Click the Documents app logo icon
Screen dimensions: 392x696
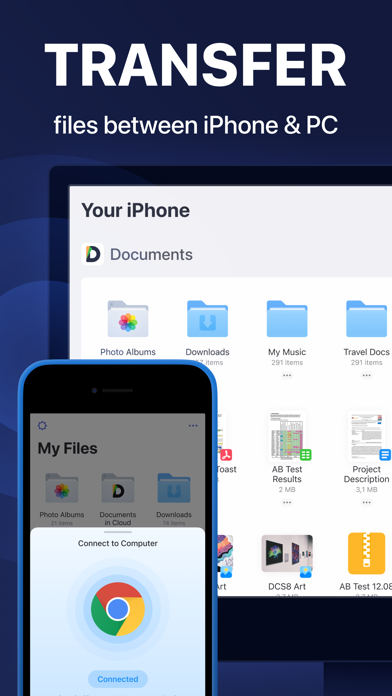pyautogui.click(x=92, y=254)
